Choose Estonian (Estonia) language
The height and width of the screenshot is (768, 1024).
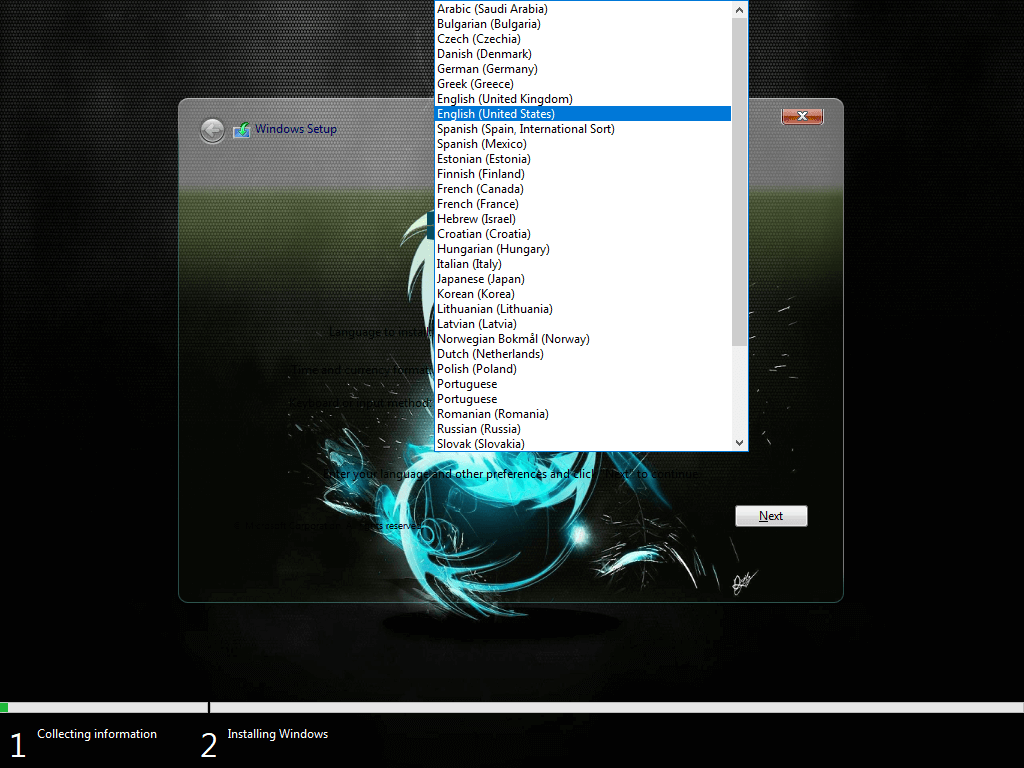pos(583,159)
